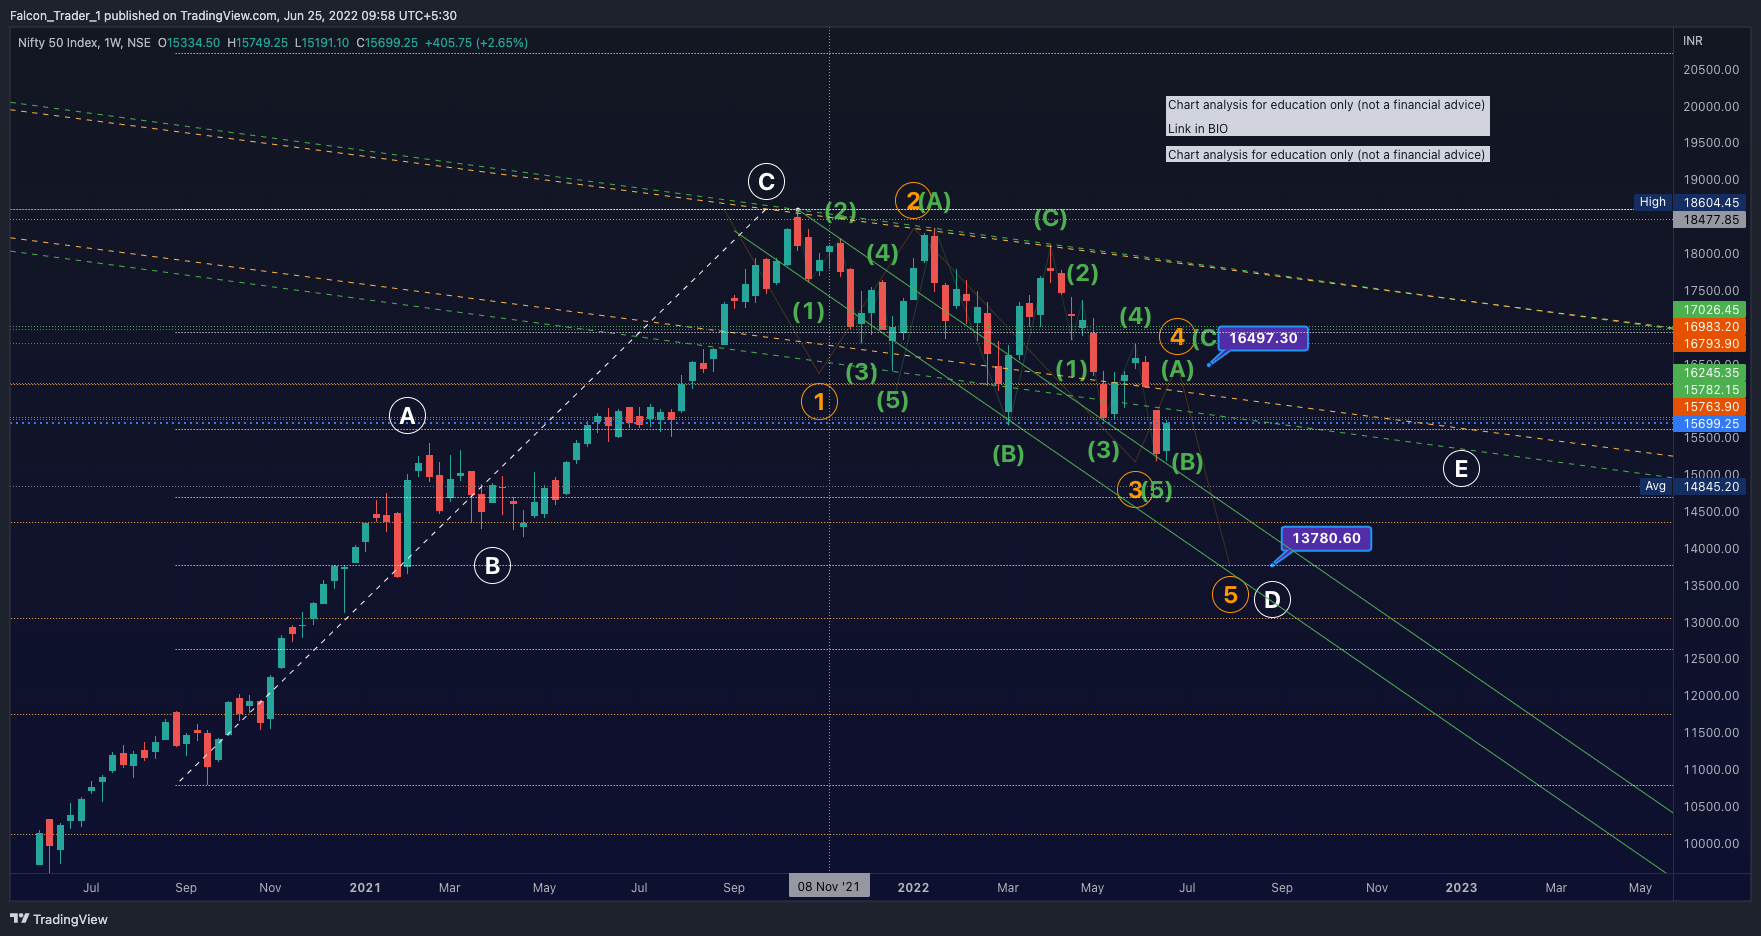Image resolution: width=1761 pixels, height=936 pixels.
Task: Click the 2023 label on time axis
Action: [1461, 887]
